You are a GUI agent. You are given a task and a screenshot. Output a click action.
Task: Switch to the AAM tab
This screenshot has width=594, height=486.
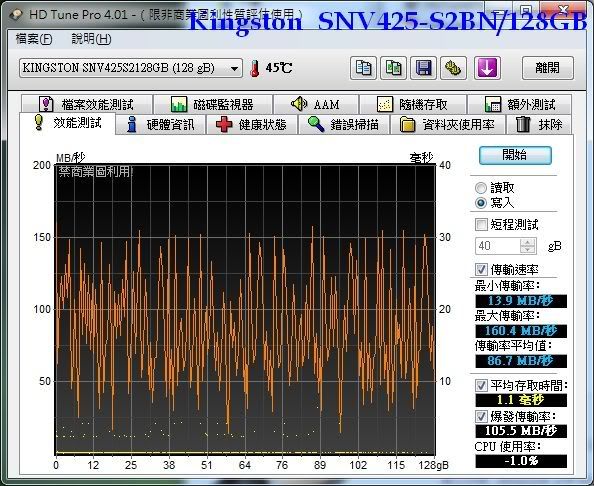click(x=316, y=104)
